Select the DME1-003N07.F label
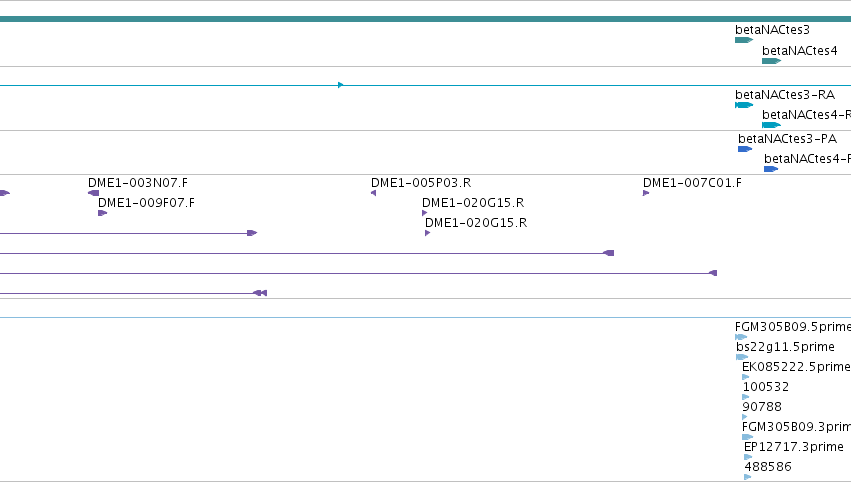The image size is (851, 482). coord(138,183)
